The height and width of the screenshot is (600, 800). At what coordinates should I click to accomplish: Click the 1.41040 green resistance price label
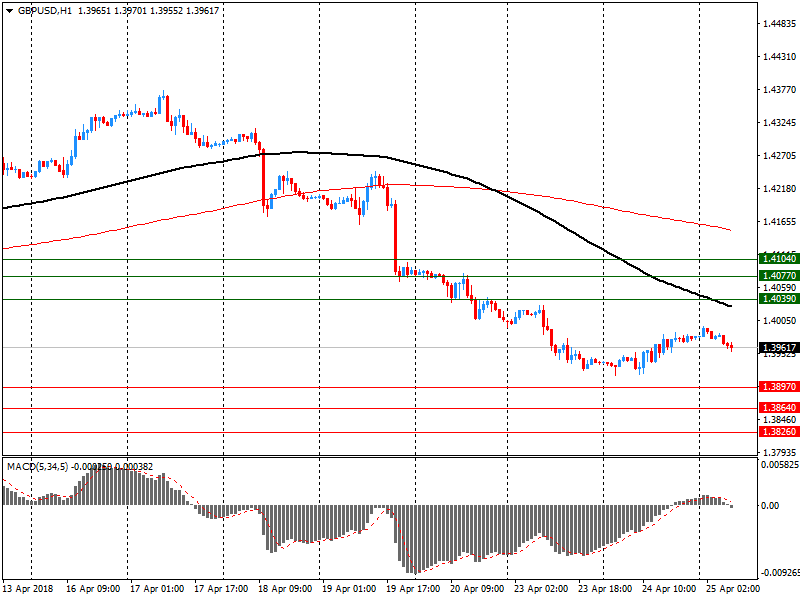pos(779,259)
